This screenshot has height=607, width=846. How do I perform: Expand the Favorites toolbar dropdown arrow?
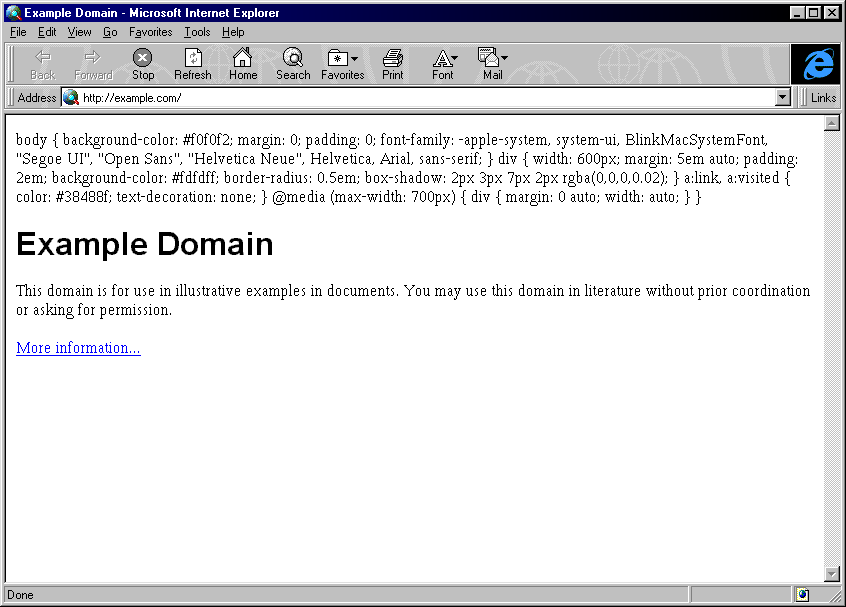point(354,58)
